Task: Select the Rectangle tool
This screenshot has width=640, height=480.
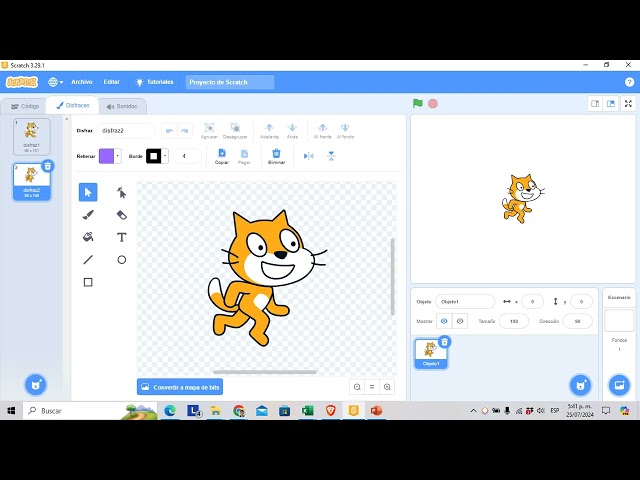Action: pyautogui.click(x=88, y=282)
